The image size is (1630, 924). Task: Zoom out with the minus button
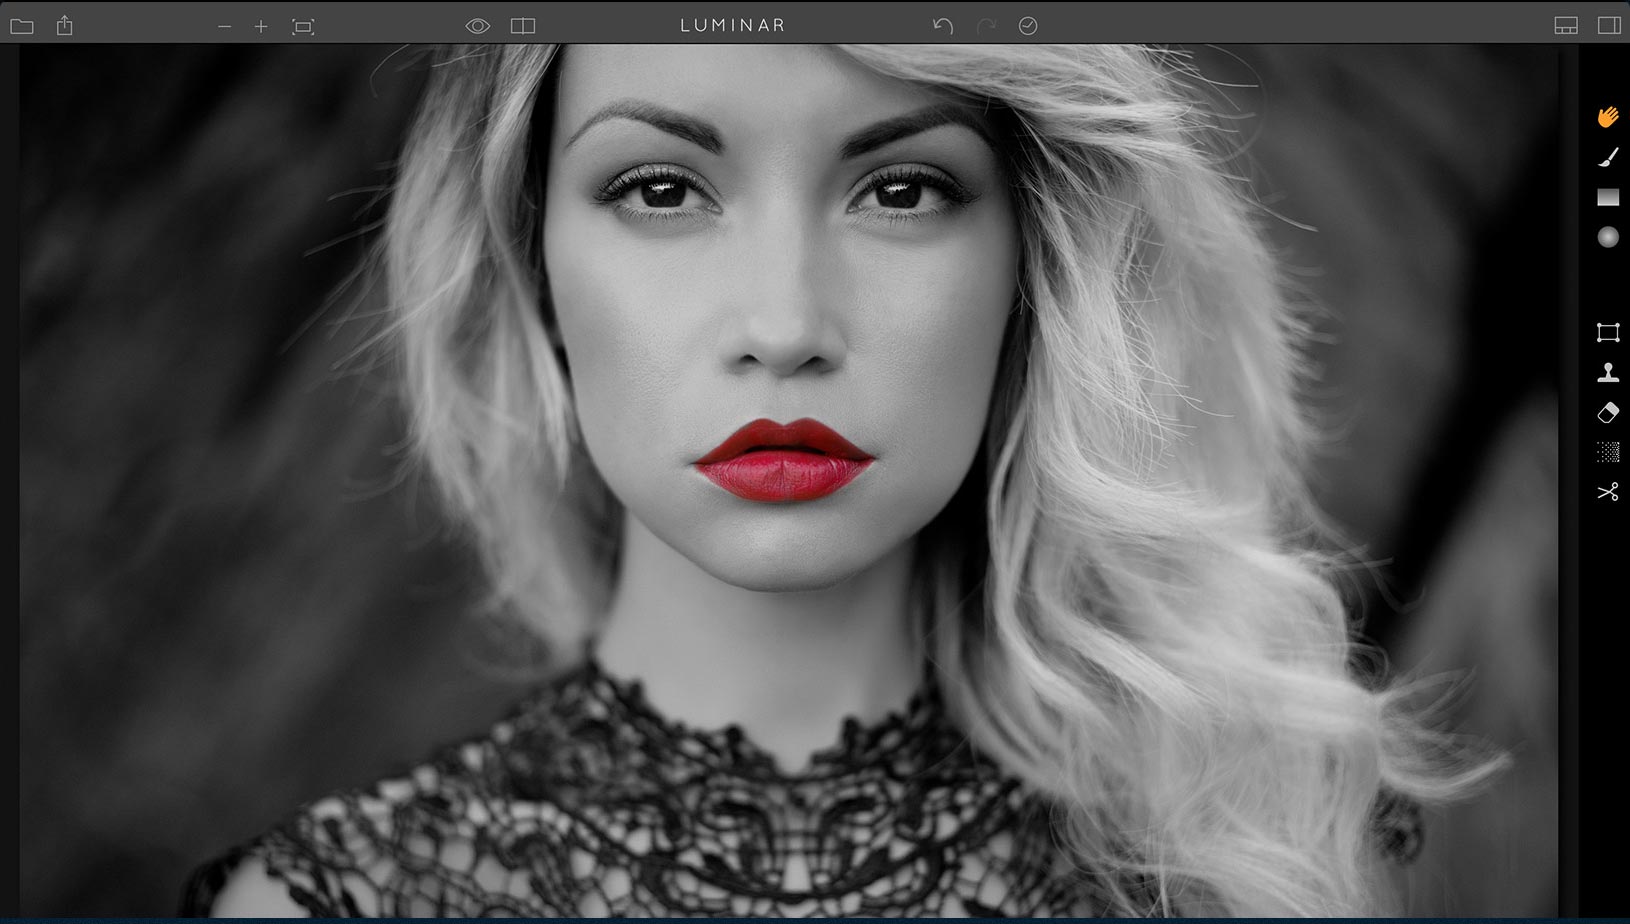point(224,27)
